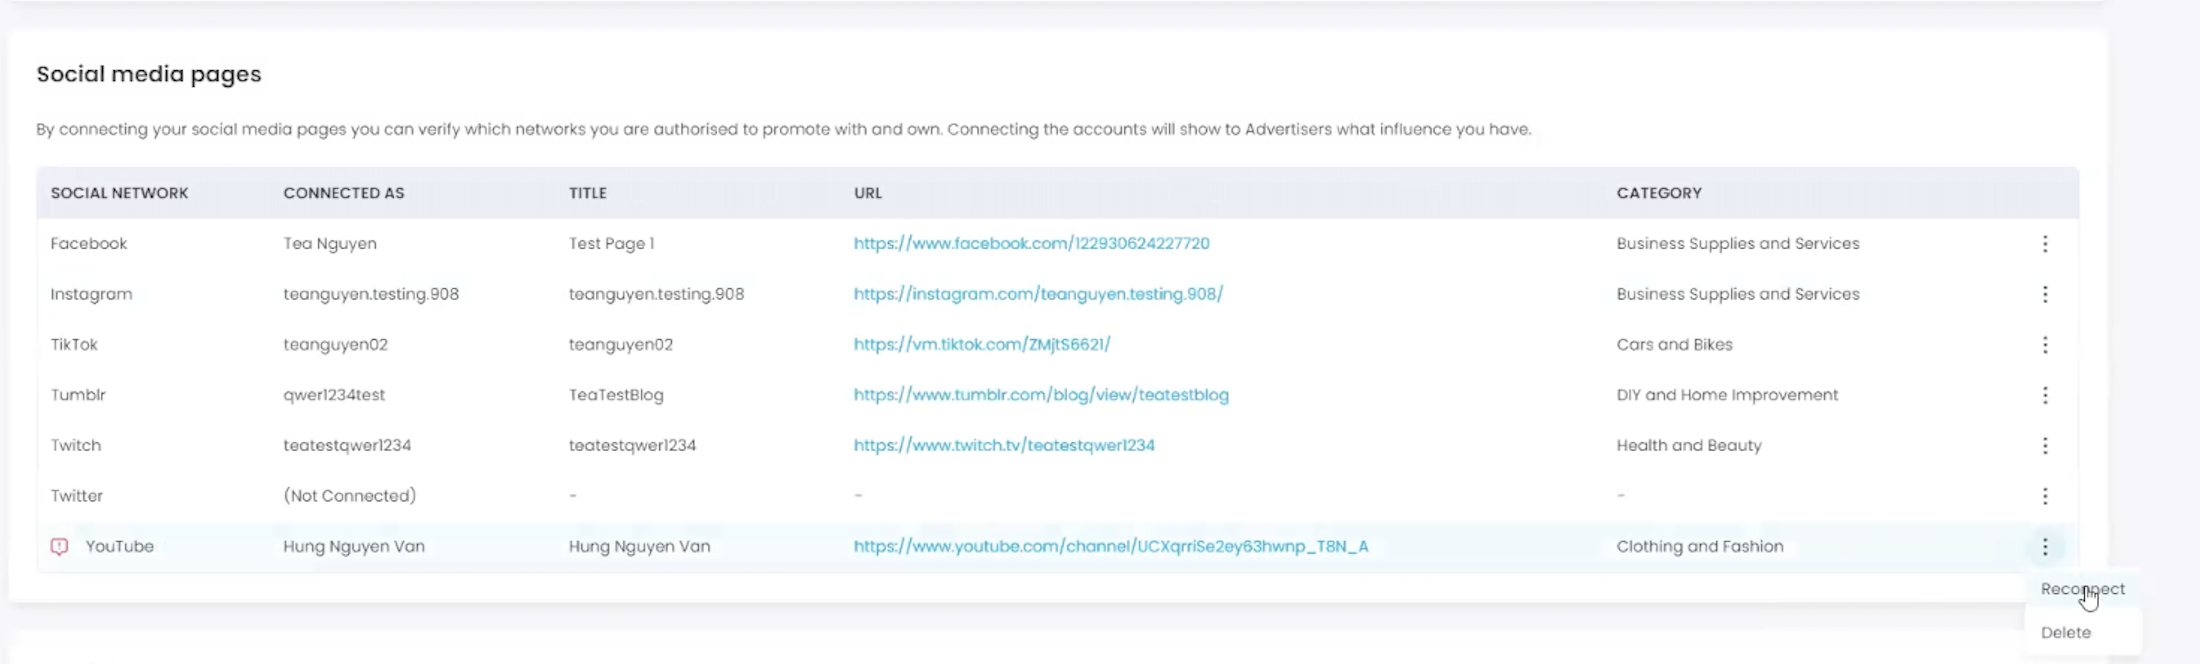Select the Twitter network cell
This screenshot has width=2200, height=664.
click(77, 496)
